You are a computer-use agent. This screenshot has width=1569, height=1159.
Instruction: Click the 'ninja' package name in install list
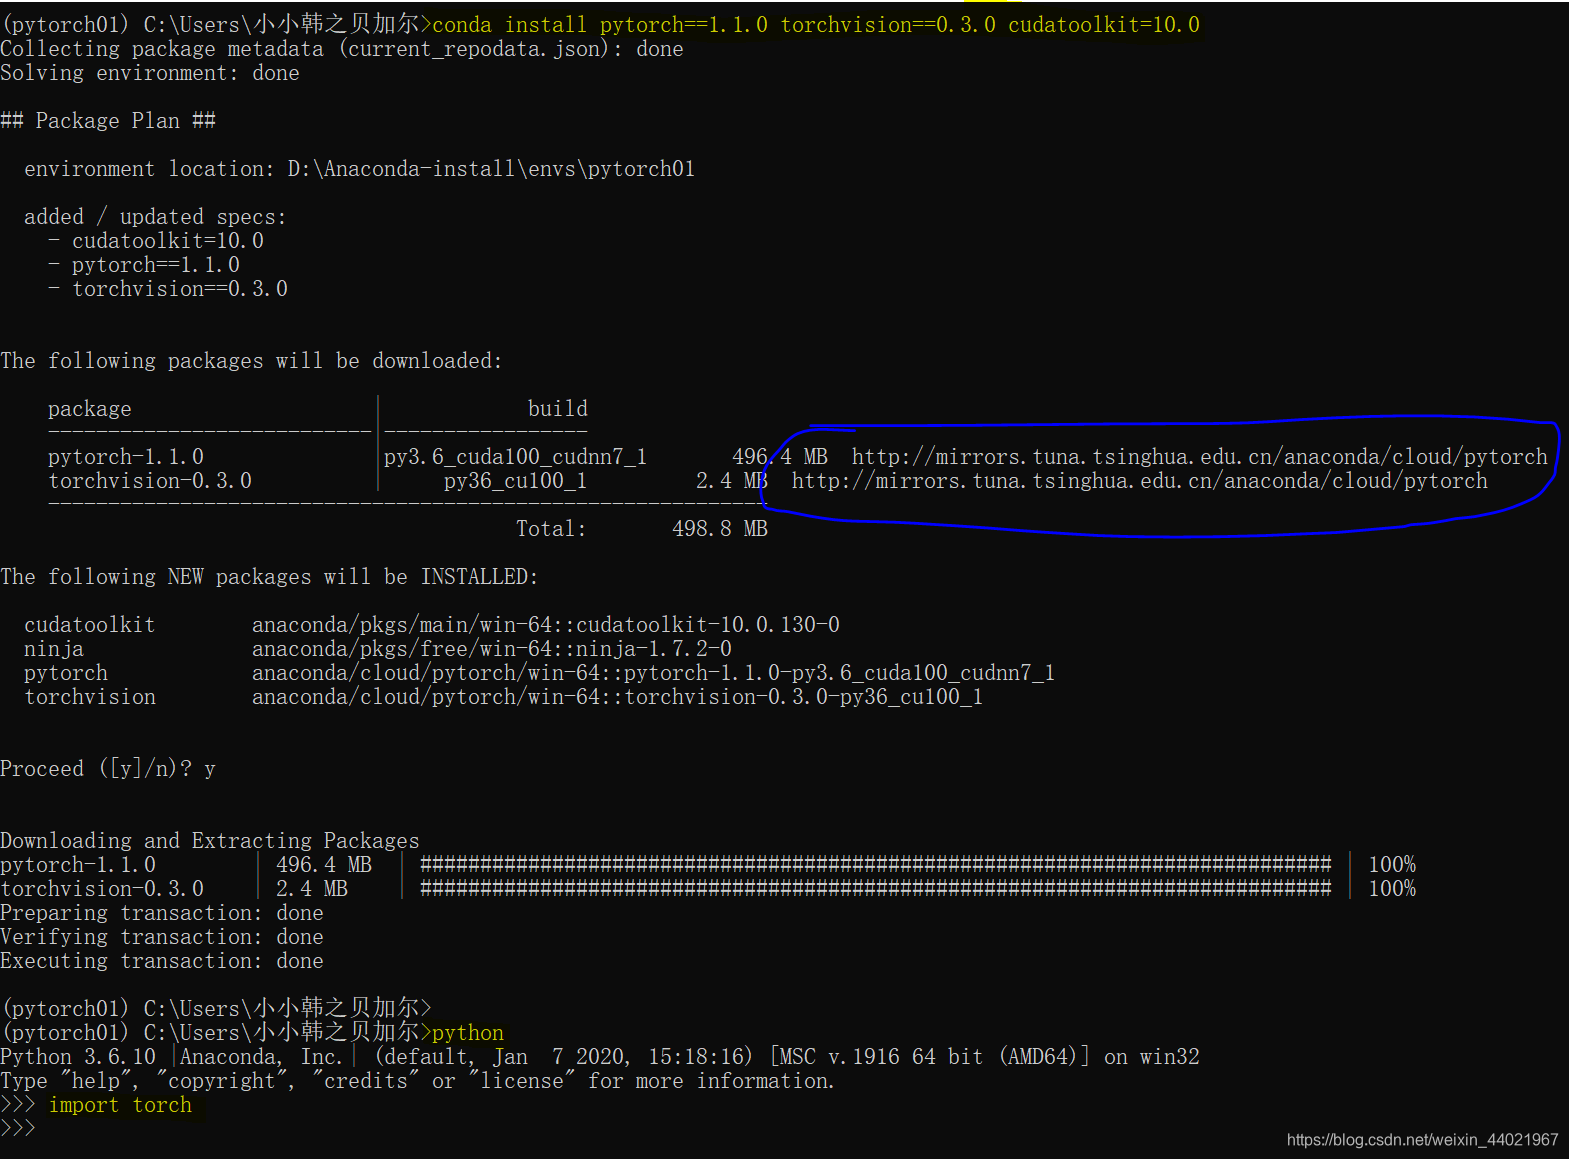(x=54, y=648)
